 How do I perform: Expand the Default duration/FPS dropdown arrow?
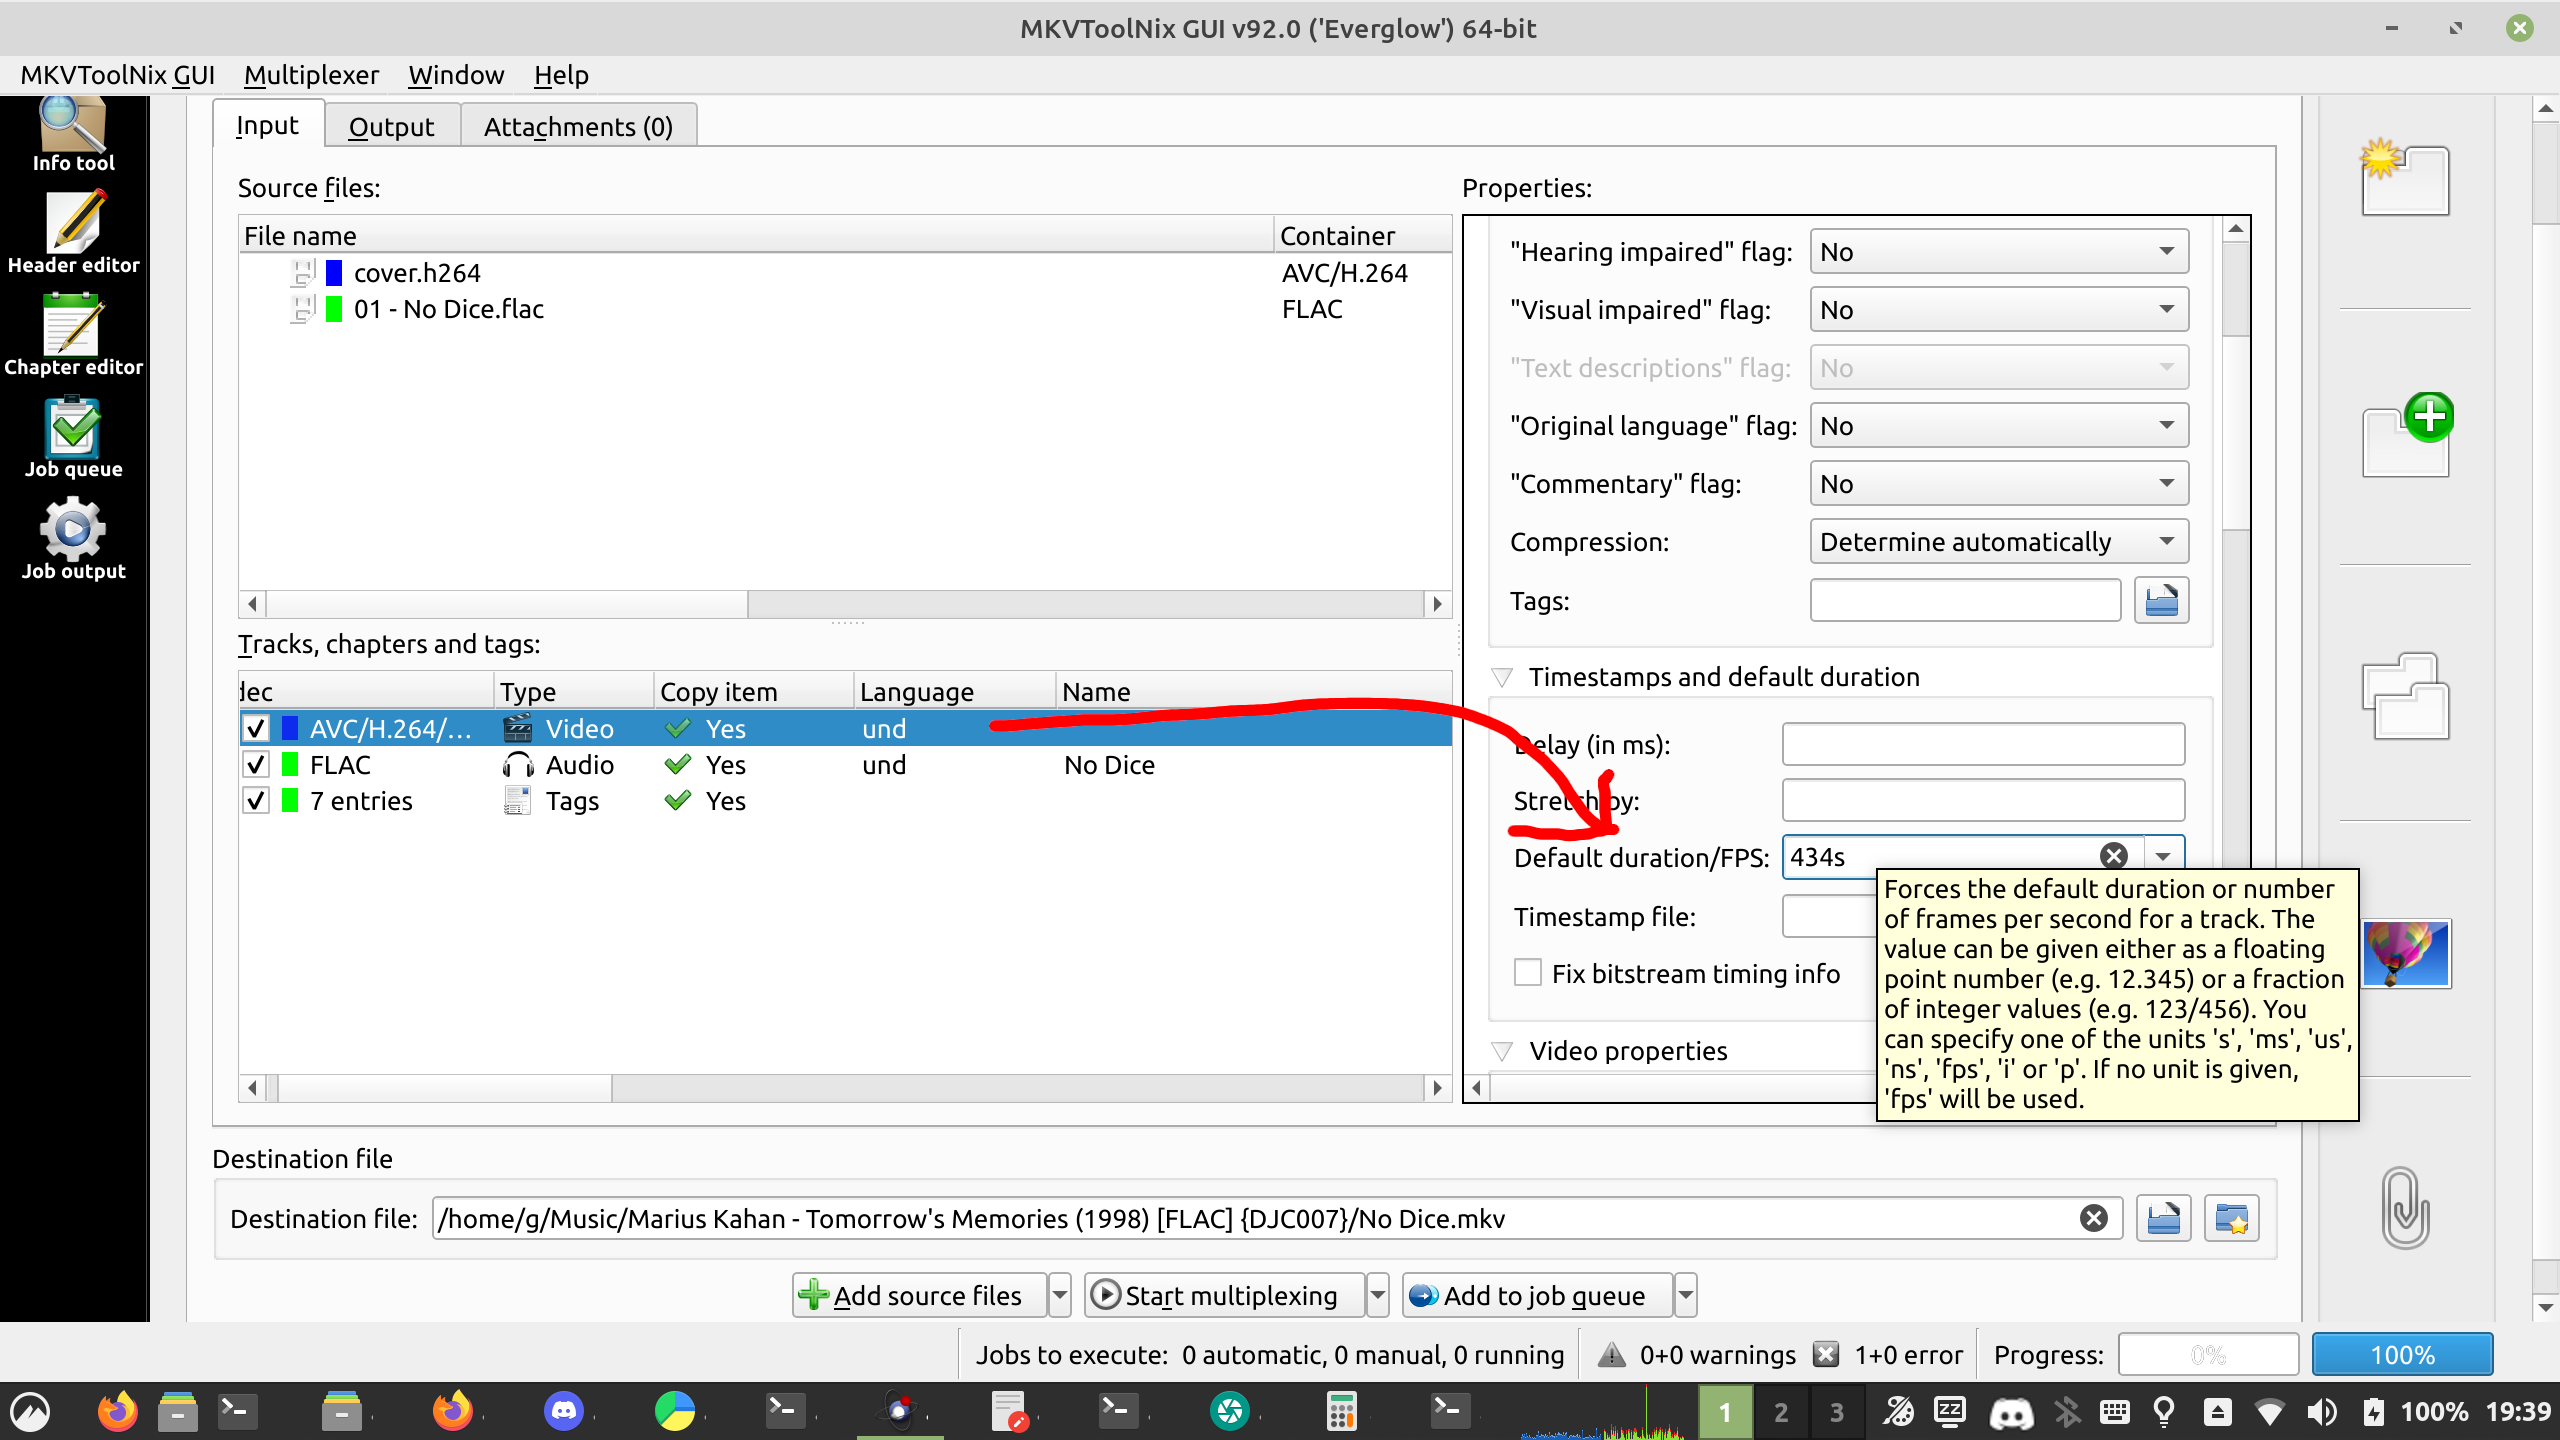click(2163, 856)
